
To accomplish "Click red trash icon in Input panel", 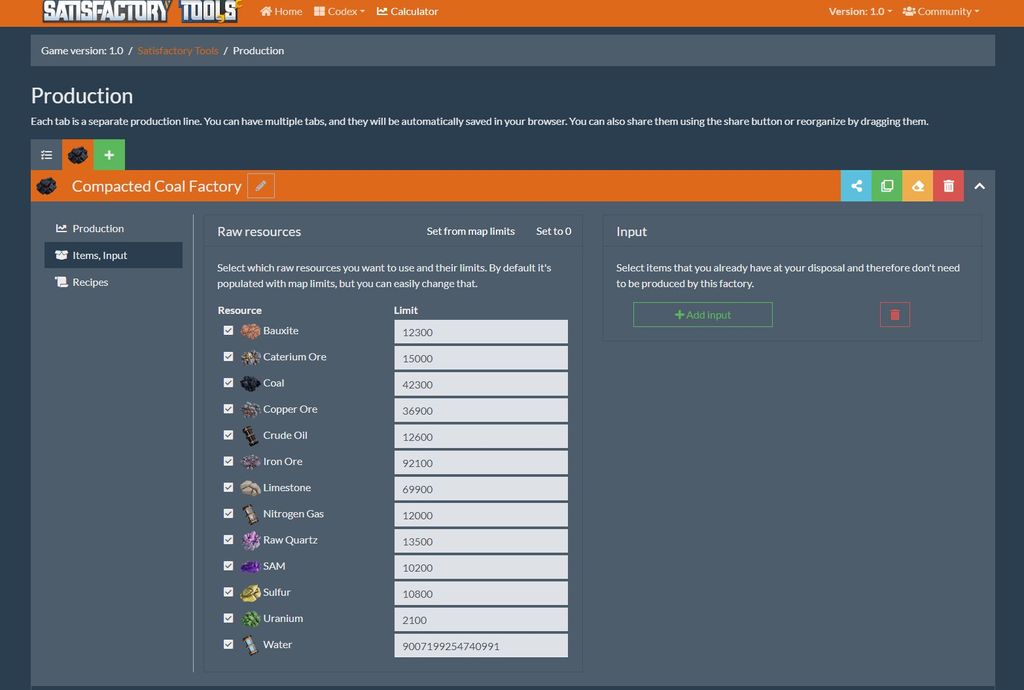I will (894, 315).
